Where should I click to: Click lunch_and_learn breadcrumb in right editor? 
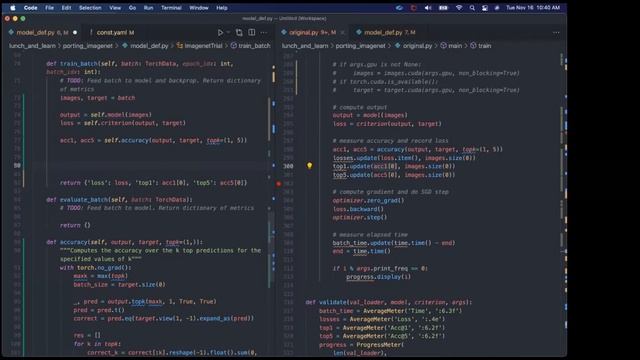(305, 46)
